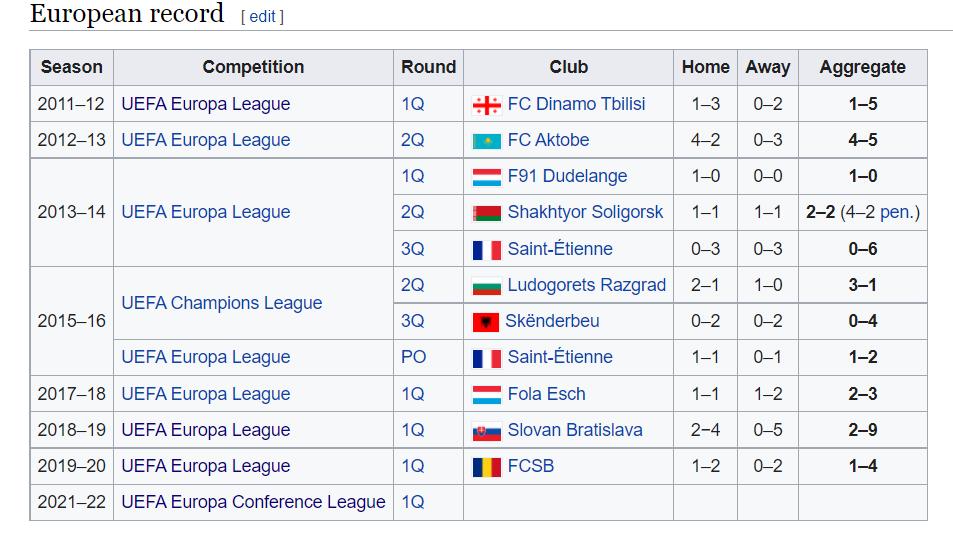Open the PO round link
Image resolution: width=953 pixels, height=552 pixels.
tap(413, 357)
